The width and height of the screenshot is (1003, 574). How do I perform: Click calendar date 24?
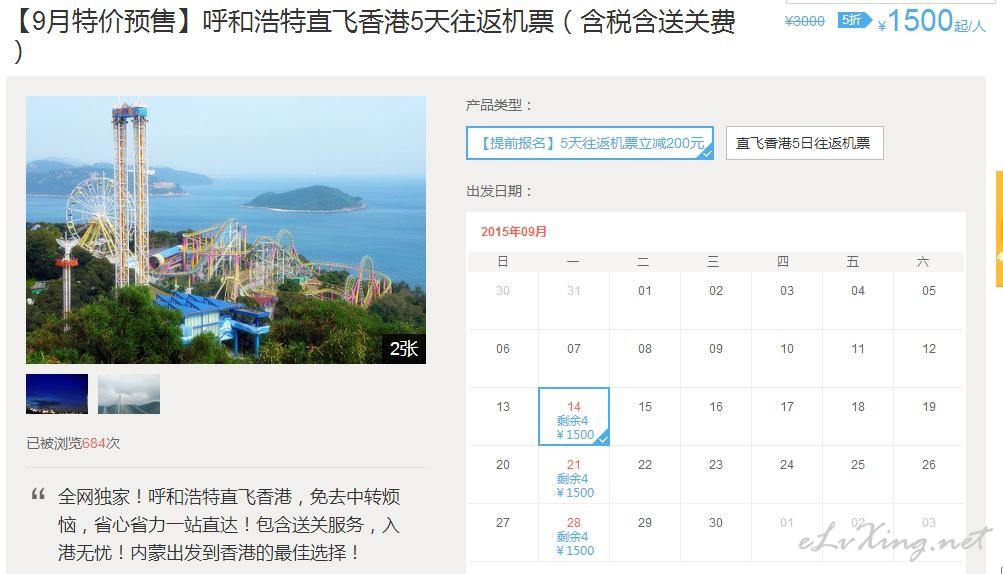click(787, 465)
